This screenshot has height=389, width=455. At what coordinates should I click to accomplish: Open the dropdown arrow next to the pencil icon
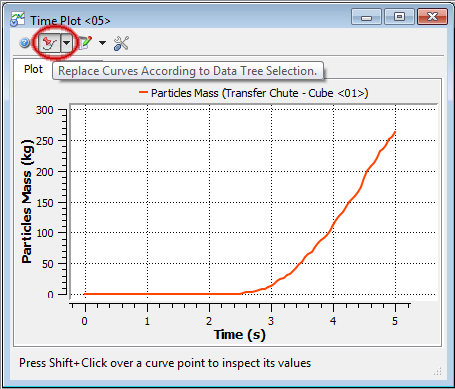[x=102, y=43]
